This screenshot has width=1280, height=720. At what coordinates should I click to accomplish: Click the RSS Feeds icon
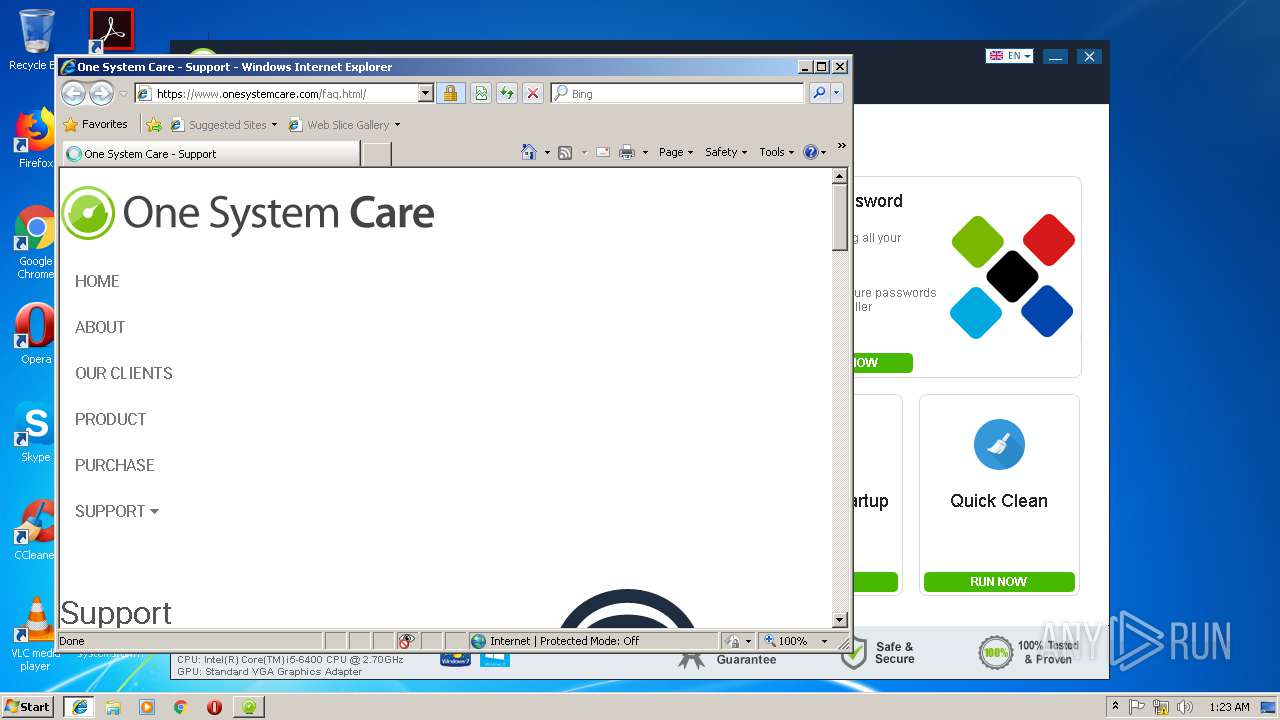point(565,152)
